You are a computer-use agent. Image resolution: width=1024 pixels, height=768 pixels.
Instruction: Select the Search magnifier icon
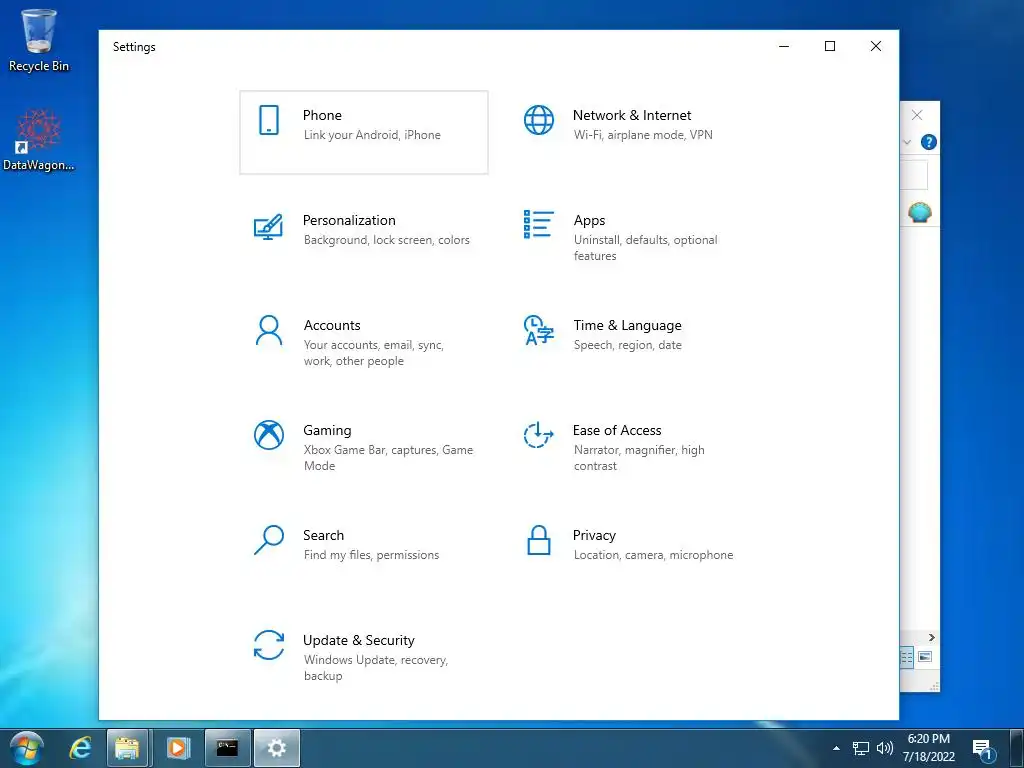268,540
